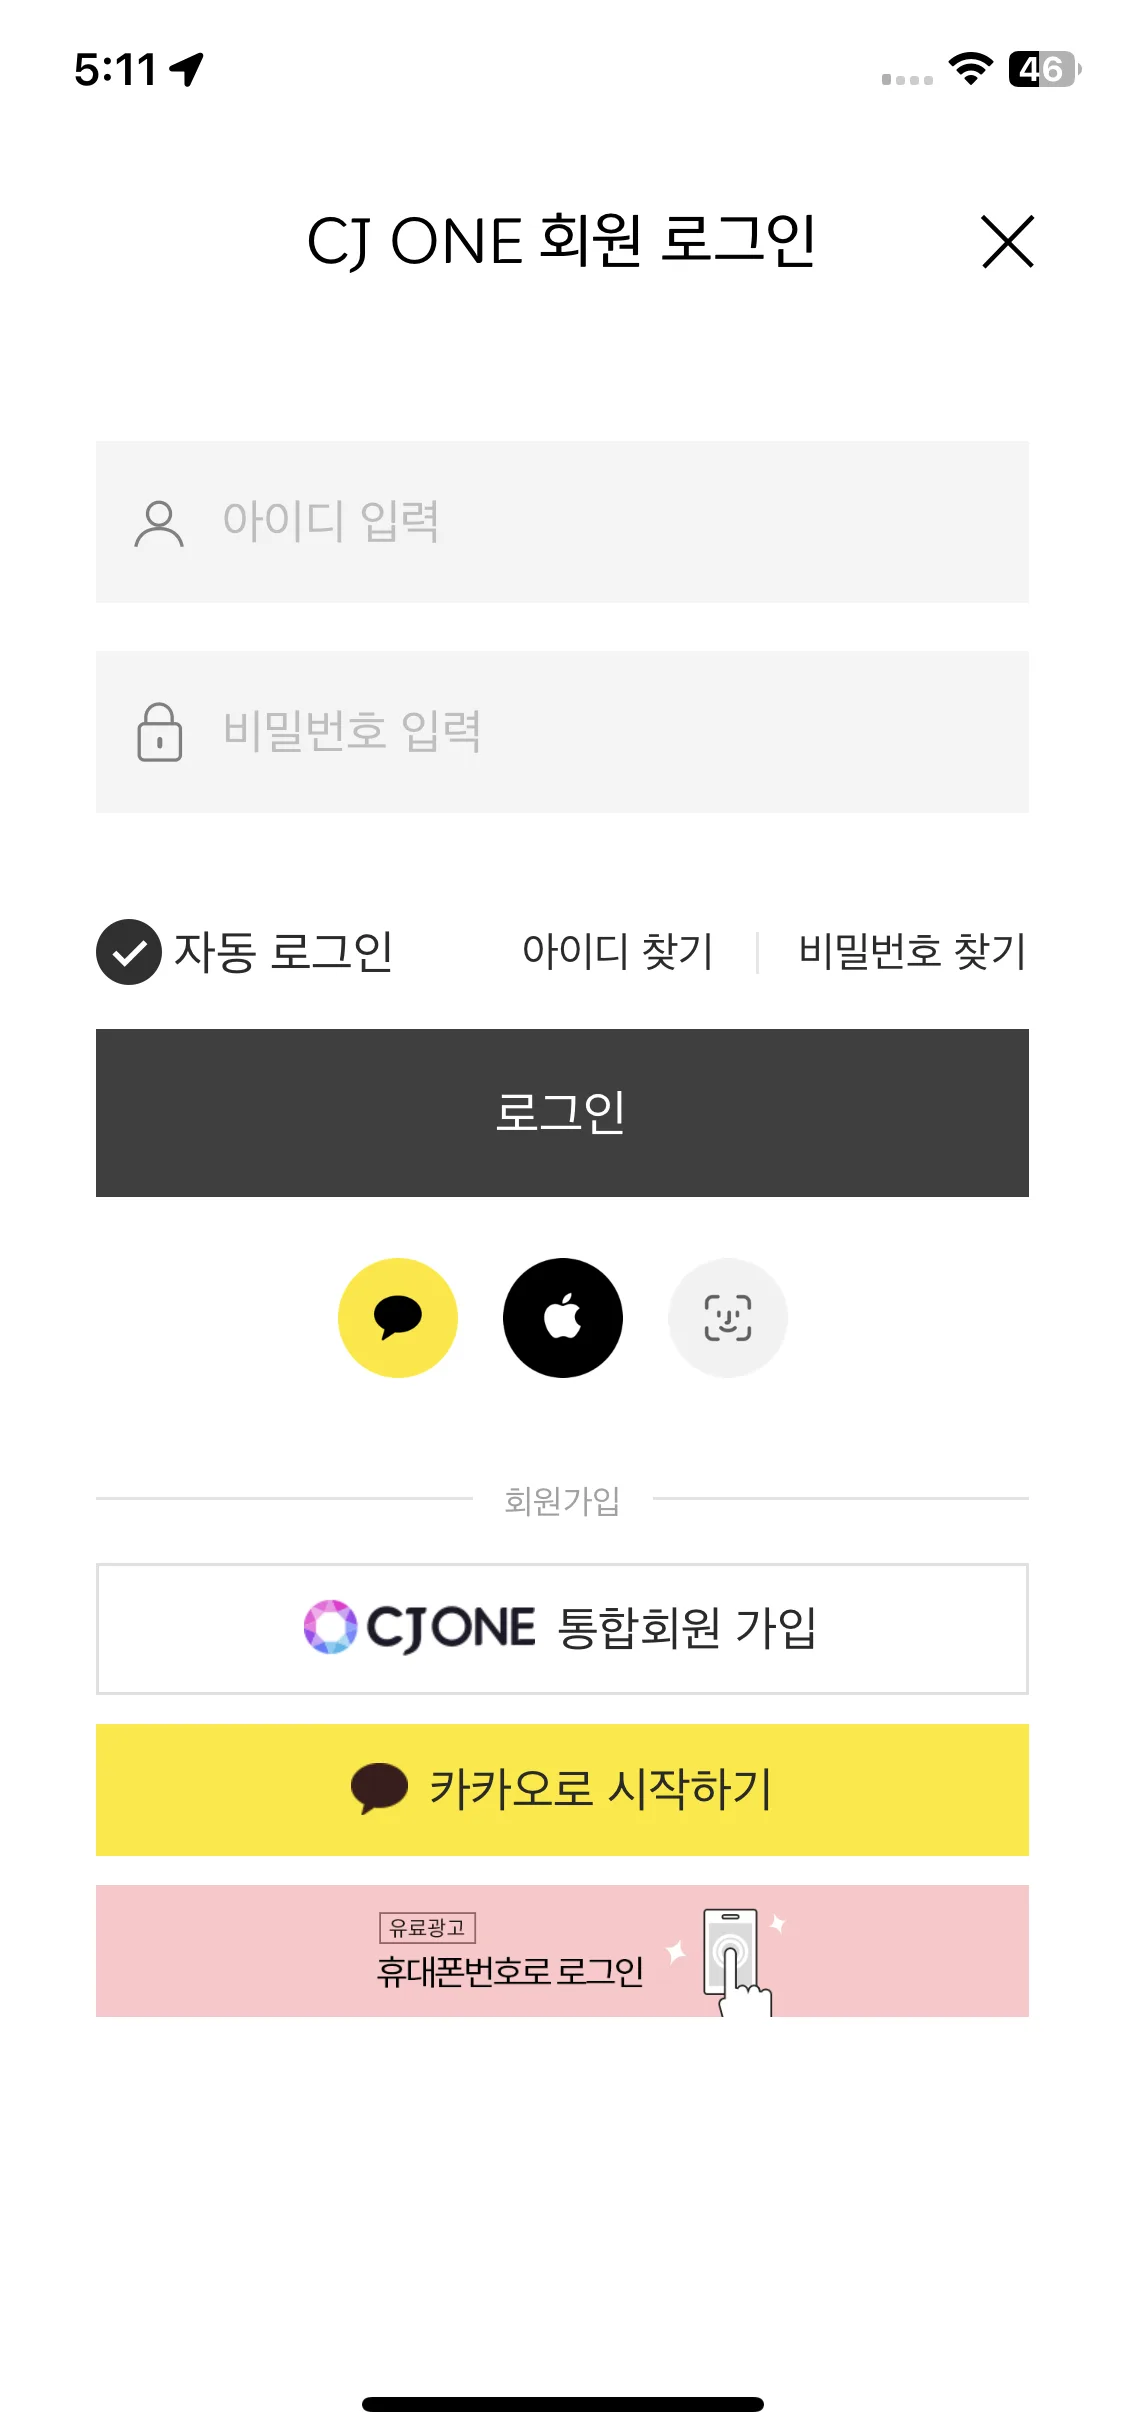Open the 아이디 찾기 link
The image size is (1125, 2436).
[617, 951]
